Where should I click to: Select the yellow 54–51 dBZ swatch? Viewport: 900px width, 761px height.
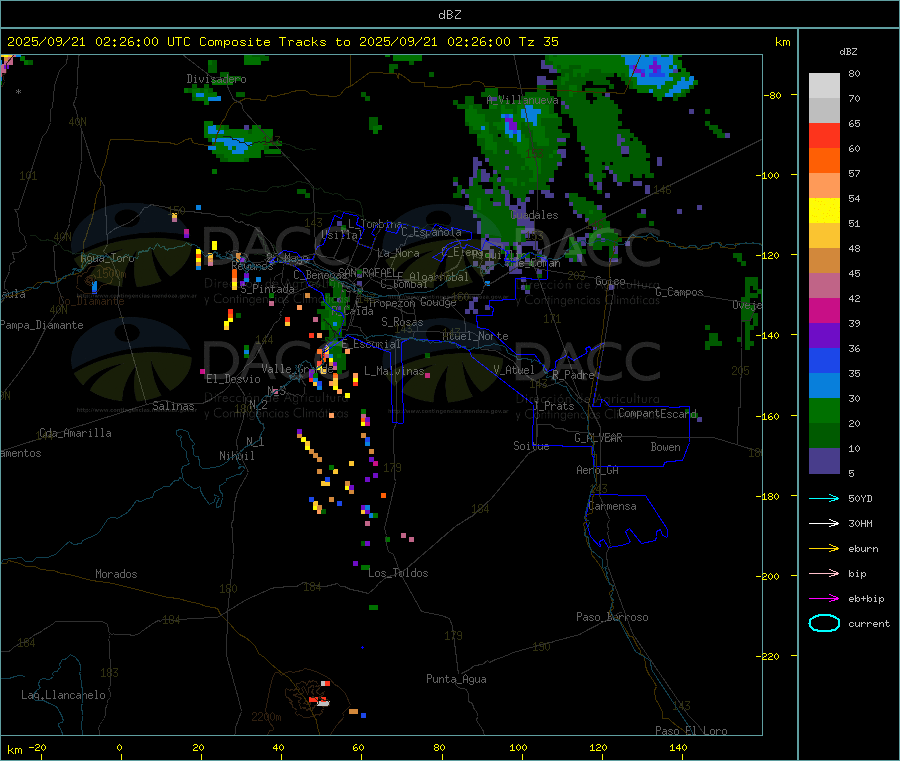(824, 211)
